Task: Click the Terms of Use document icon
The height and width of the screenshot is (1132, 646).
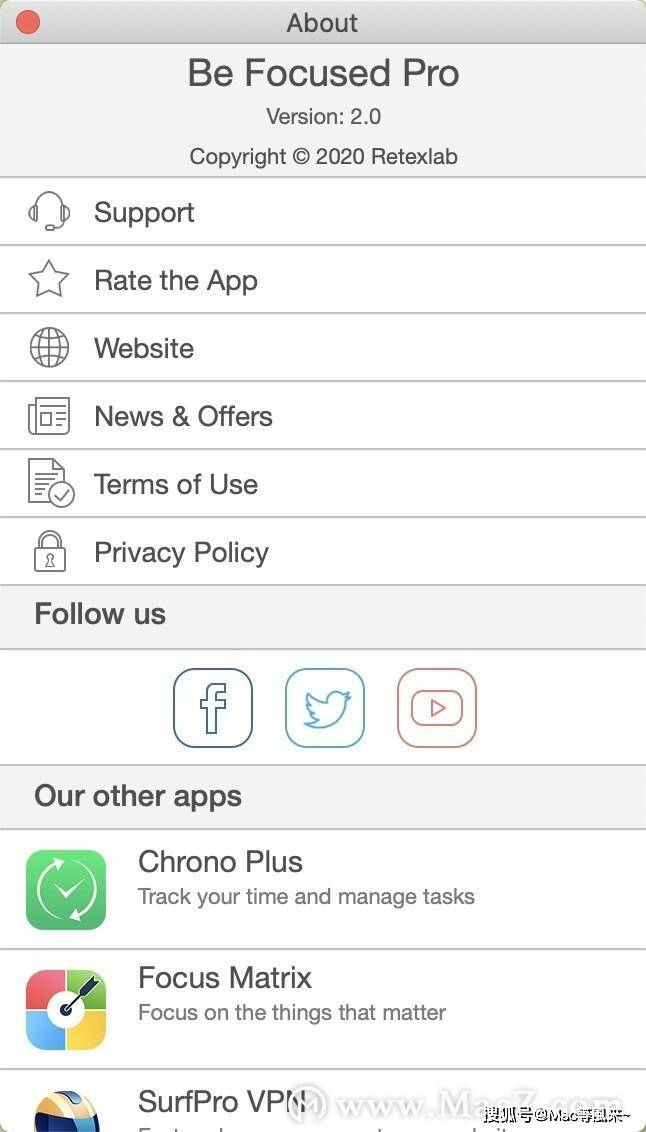Action: coord(50,484)
